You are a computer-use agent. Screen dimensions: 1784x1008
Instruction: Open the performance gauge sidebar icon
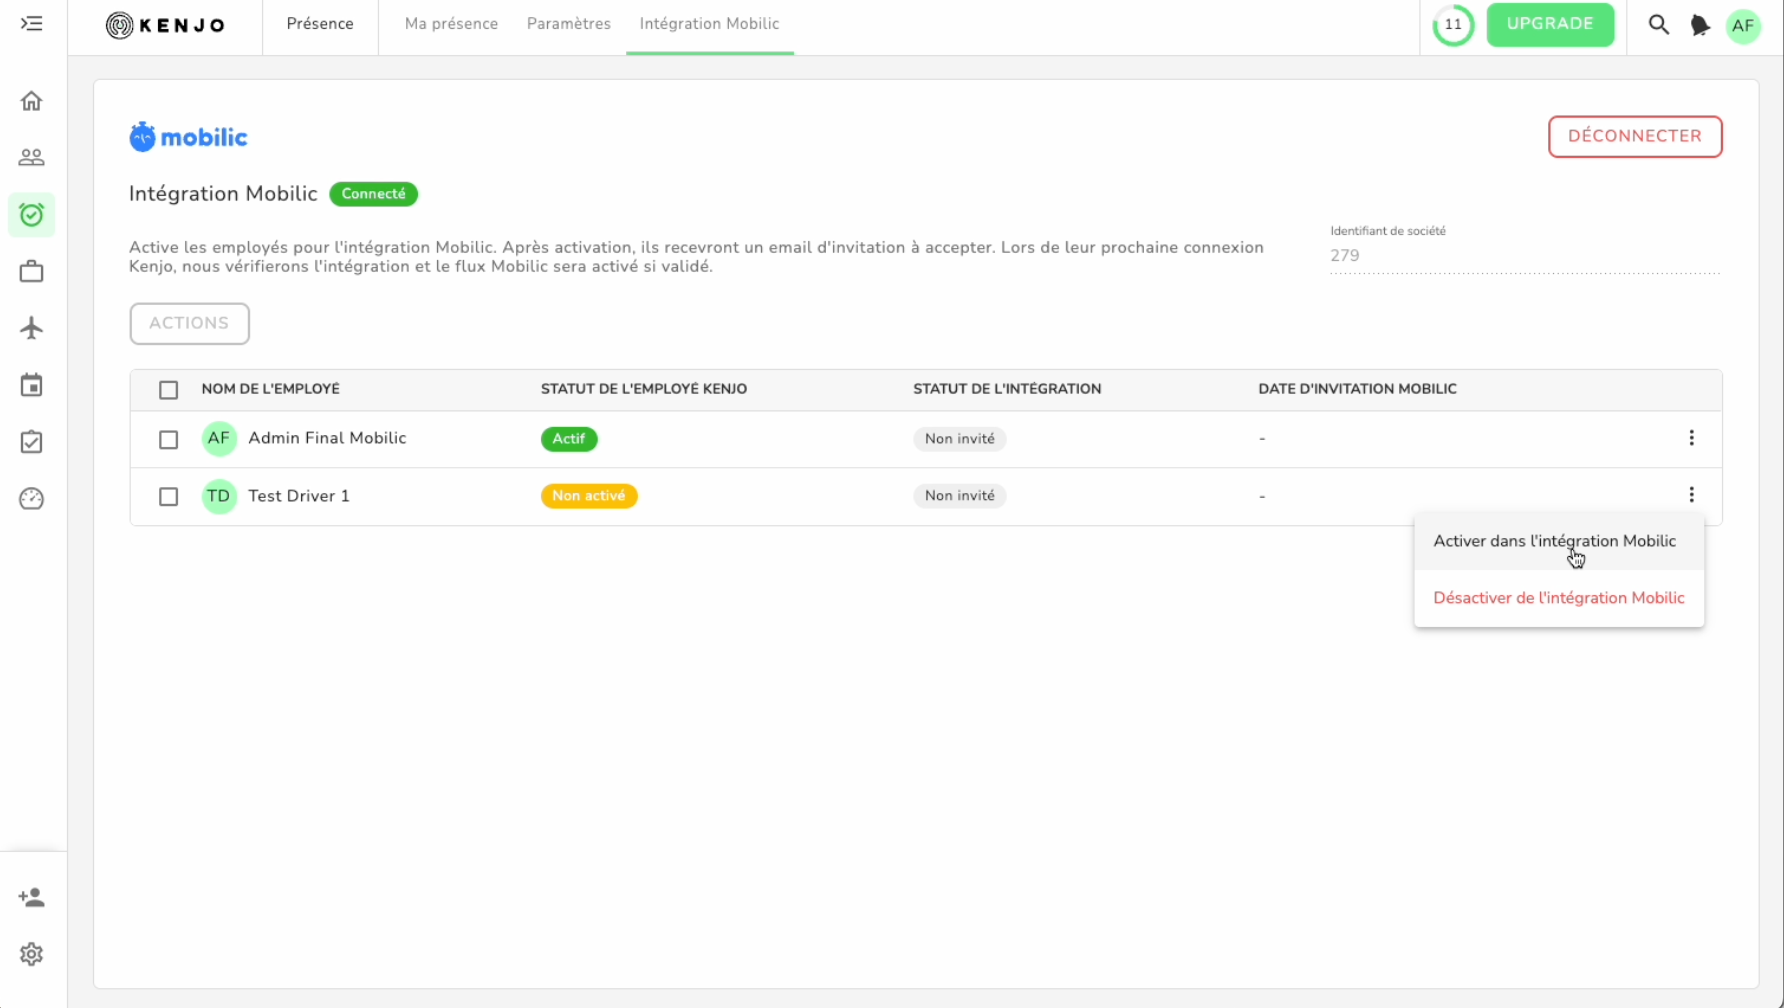click(x=32, y=499)
